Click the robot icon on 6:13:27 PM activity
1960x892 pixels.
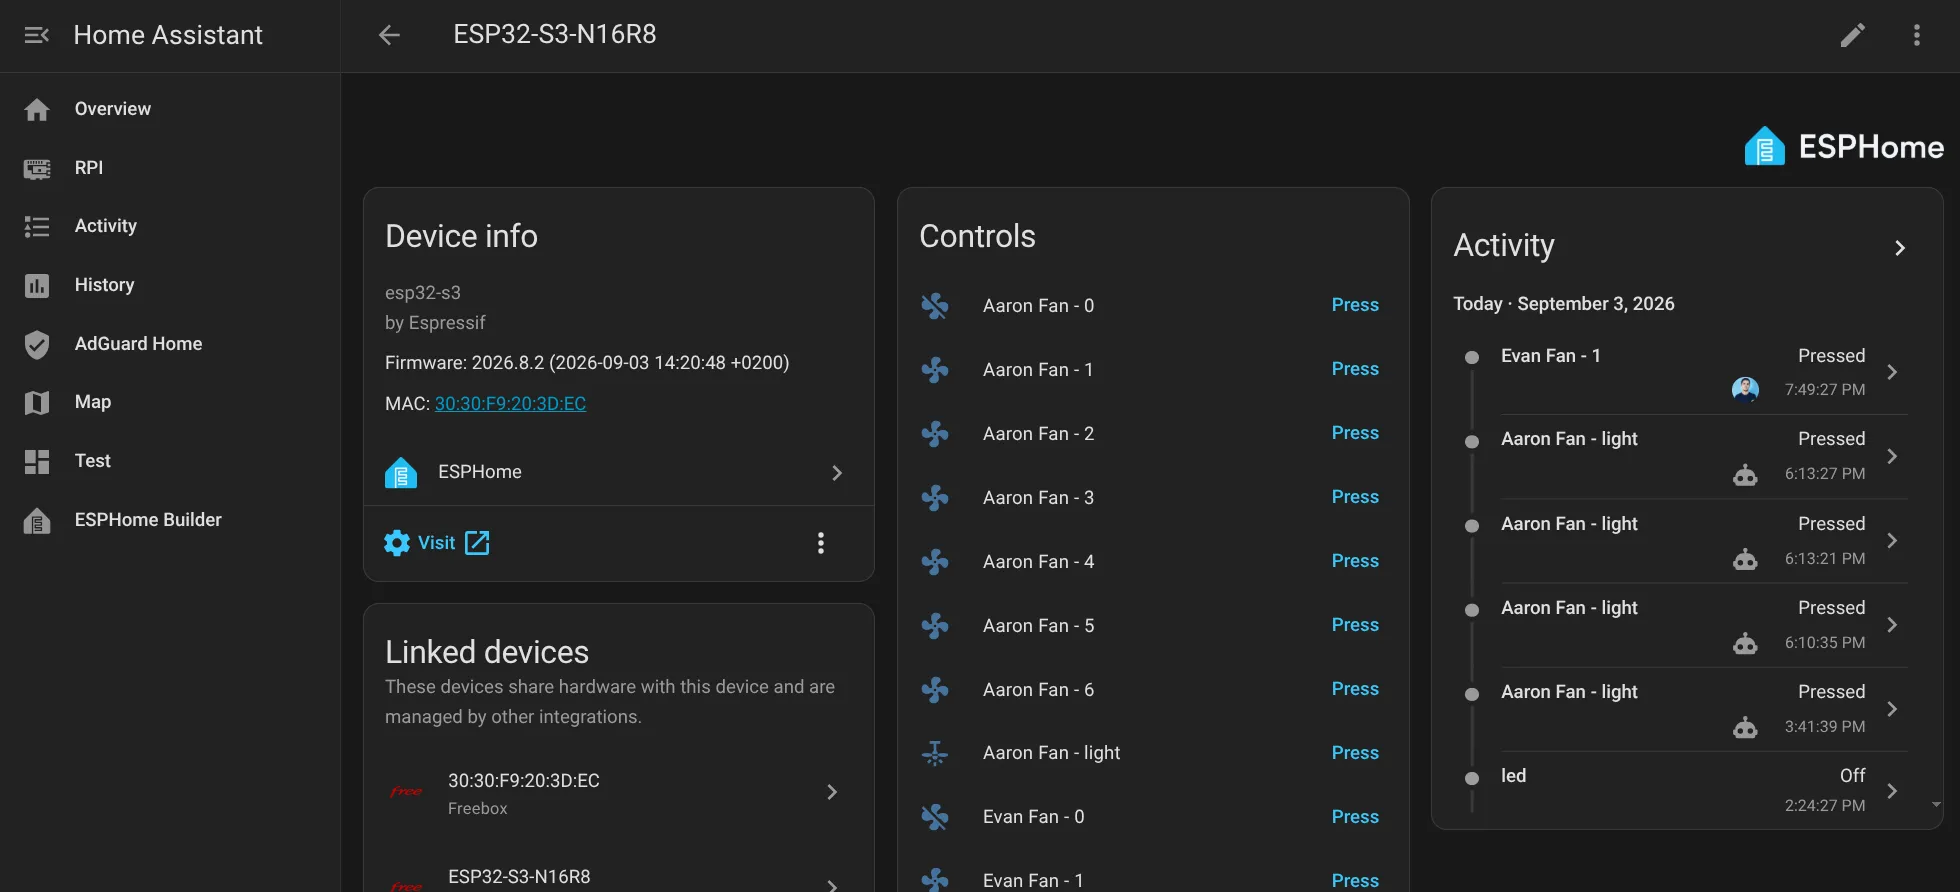pyautogui.click(x=1745, y=475)
